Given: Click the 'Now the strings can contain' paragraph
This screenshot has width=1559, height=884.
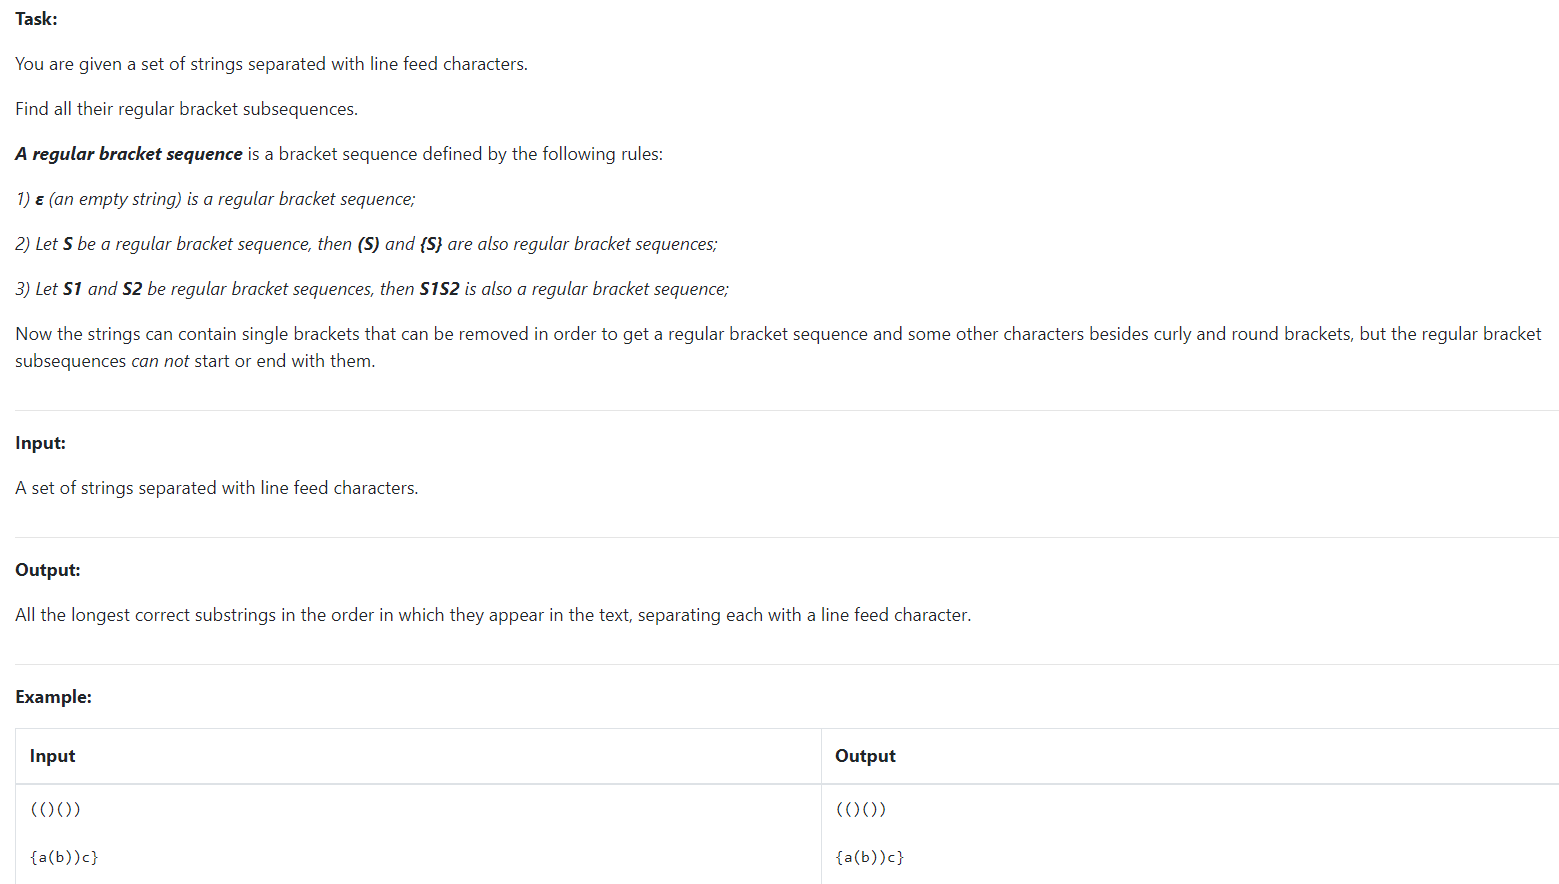Looking at the screenshot, I should 778,347.
